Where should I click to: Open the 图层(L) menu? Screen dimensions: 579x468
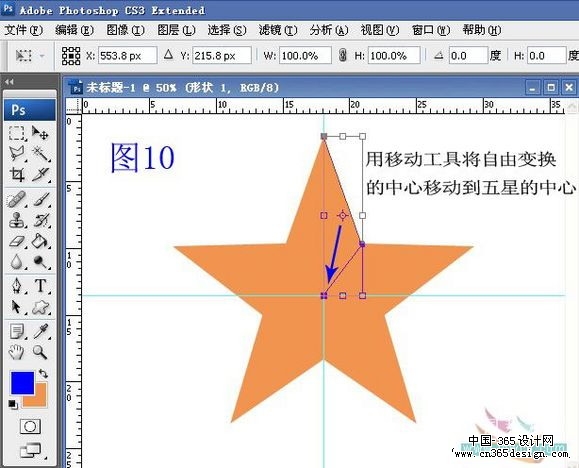[x=176, y=30]
